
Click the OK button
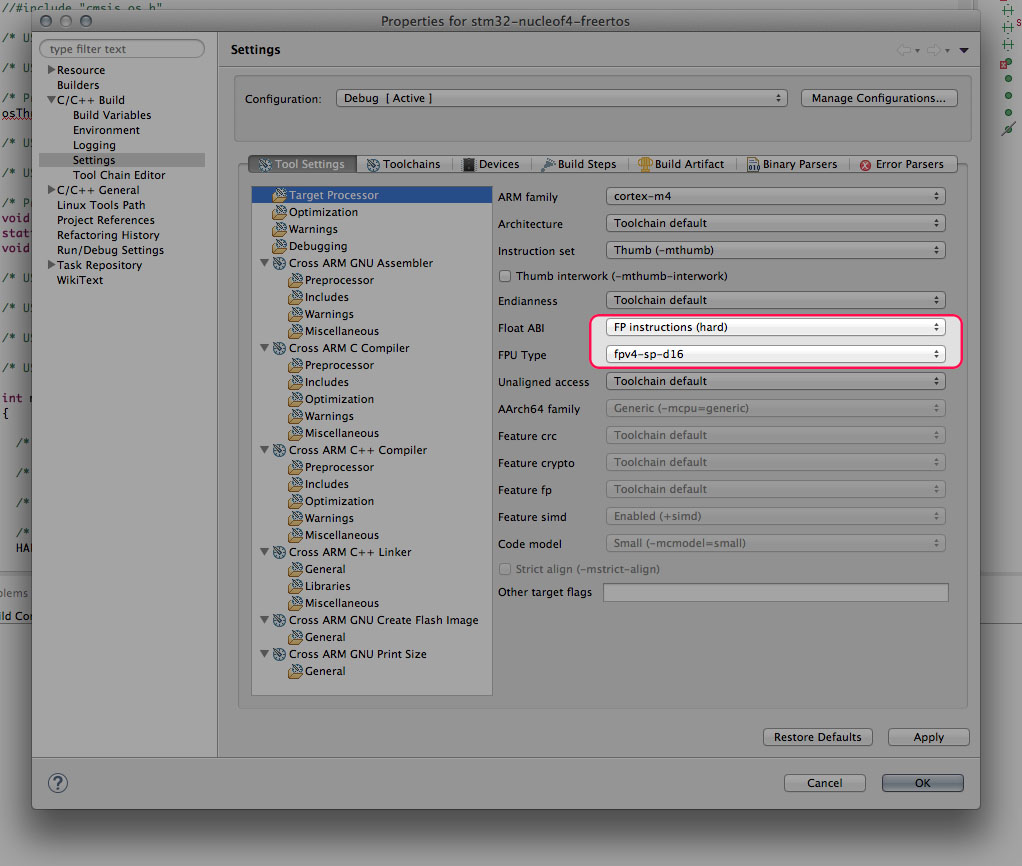(922, 783)
